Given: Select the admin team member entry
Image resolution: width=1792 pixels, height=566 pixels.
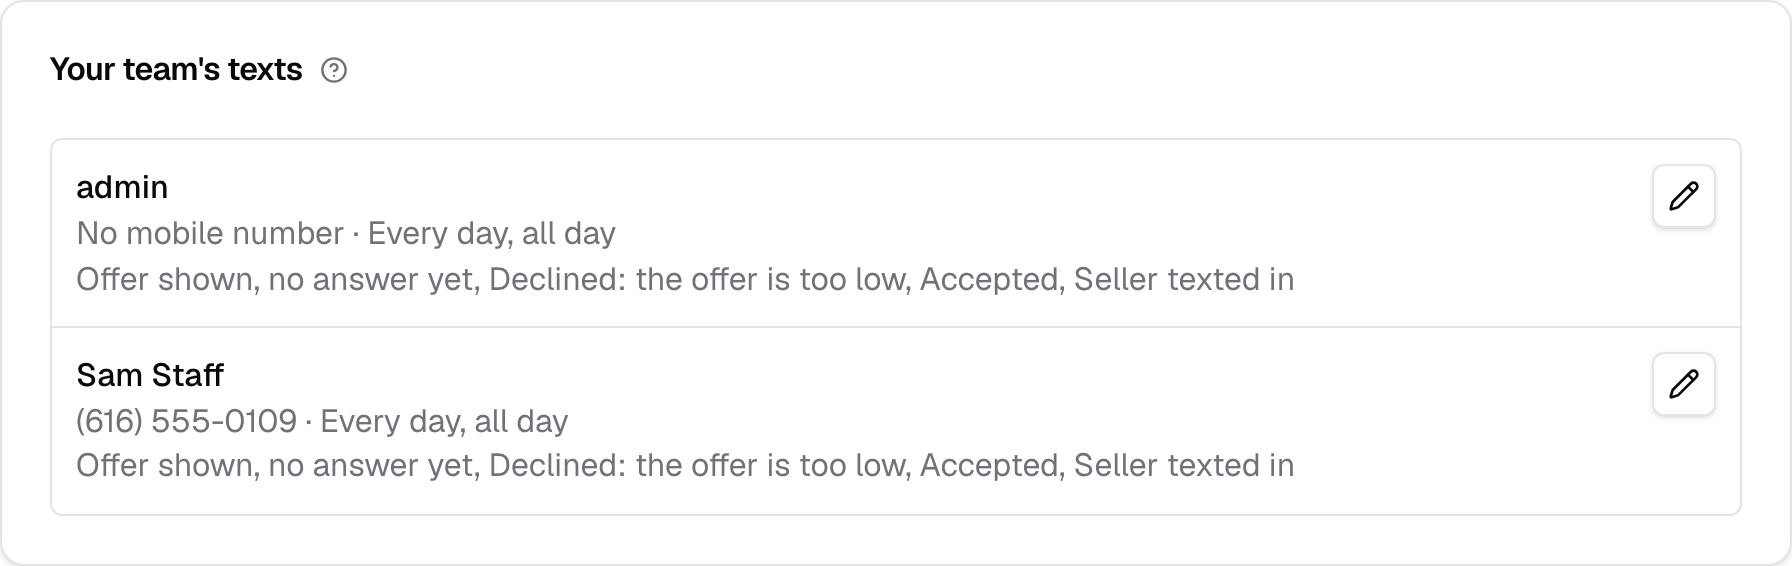Looking at the screenshot, I should [x=896, y=233].
